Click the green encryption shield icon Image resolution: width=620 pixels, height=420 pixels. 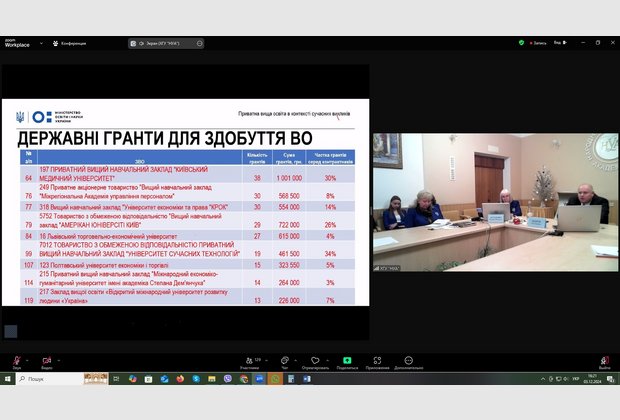click(x=521, y=42)
